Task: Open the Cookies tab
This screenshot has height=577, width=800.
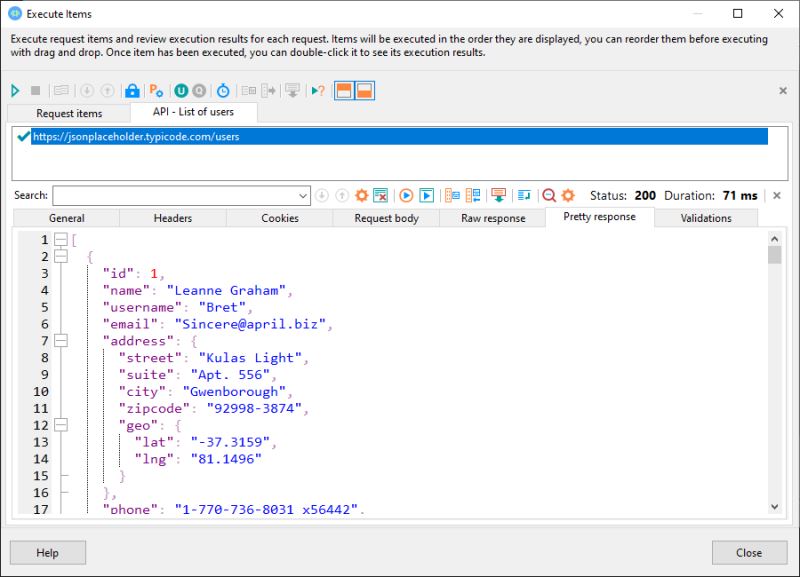Action: point(280,218)
